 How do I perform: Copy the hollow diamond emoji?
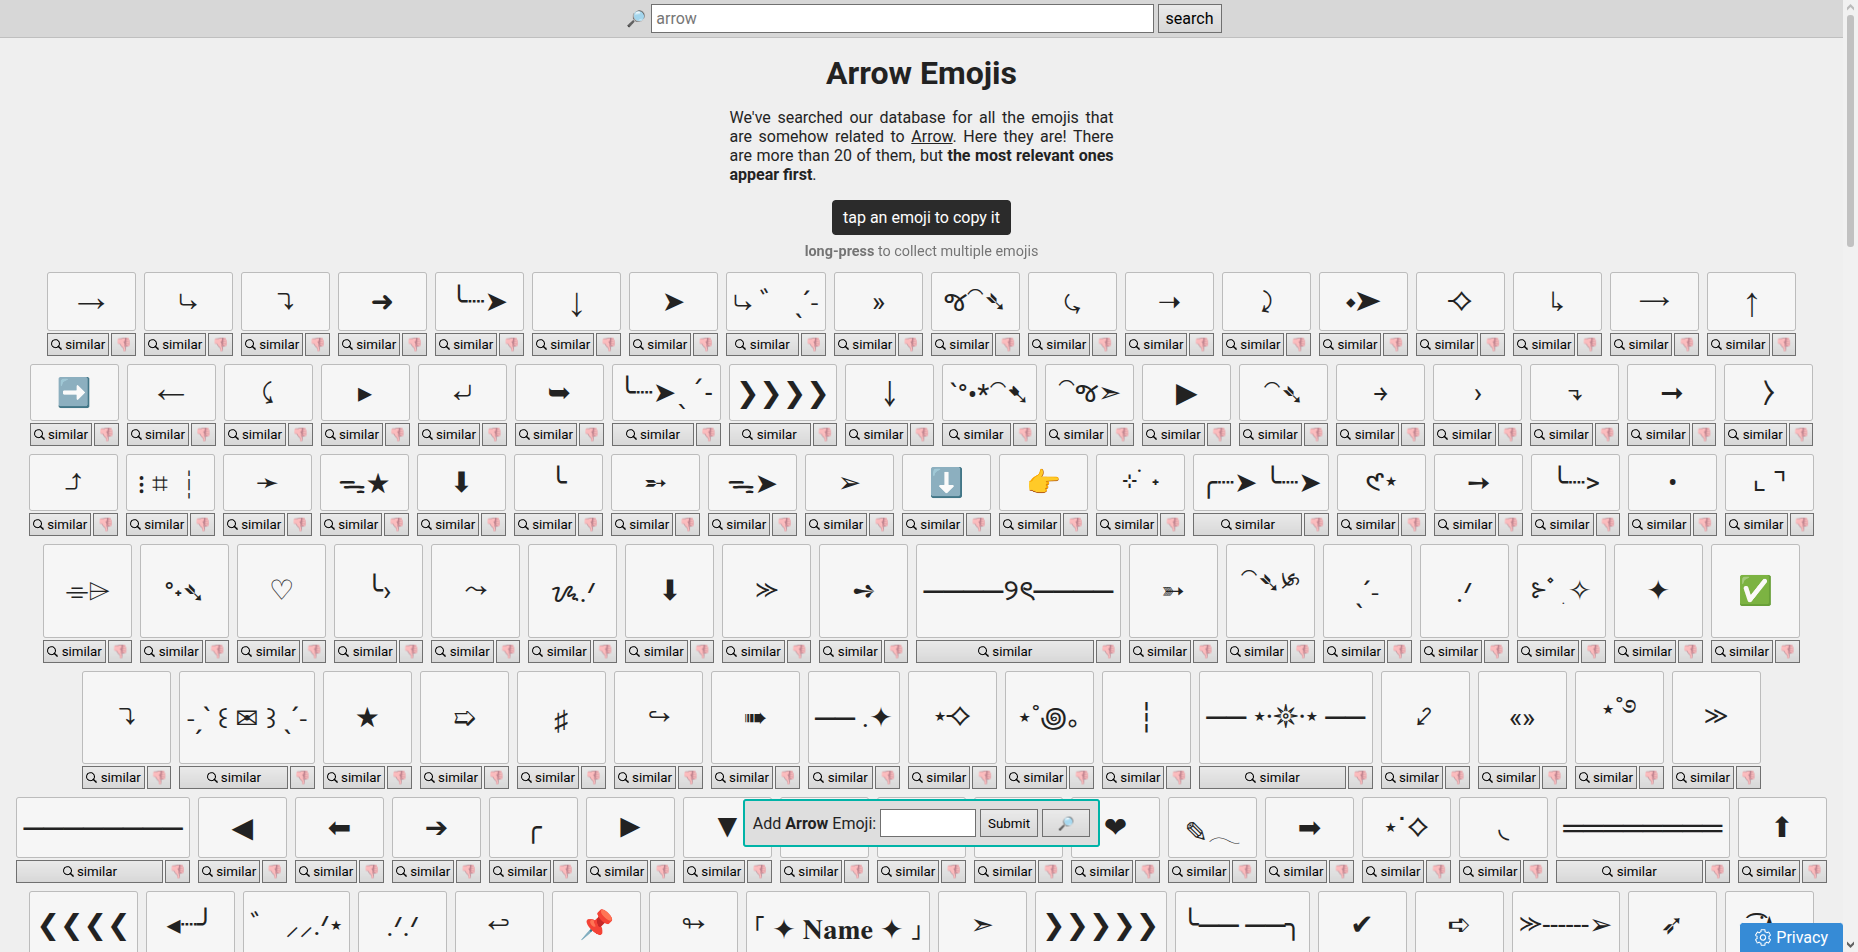[1460, 302]
